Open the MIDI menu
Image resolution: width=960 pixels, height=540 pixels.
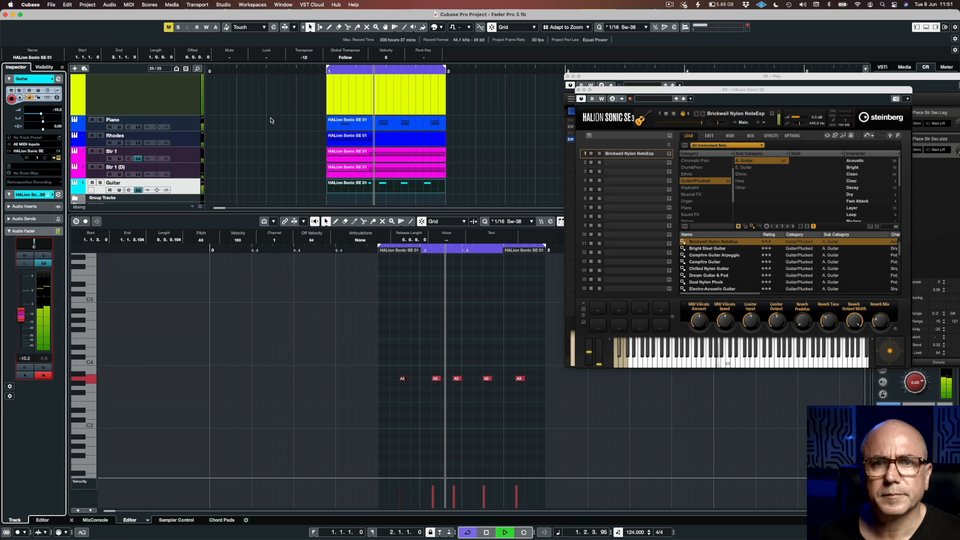pyautogui.click(x=129, y=4)
